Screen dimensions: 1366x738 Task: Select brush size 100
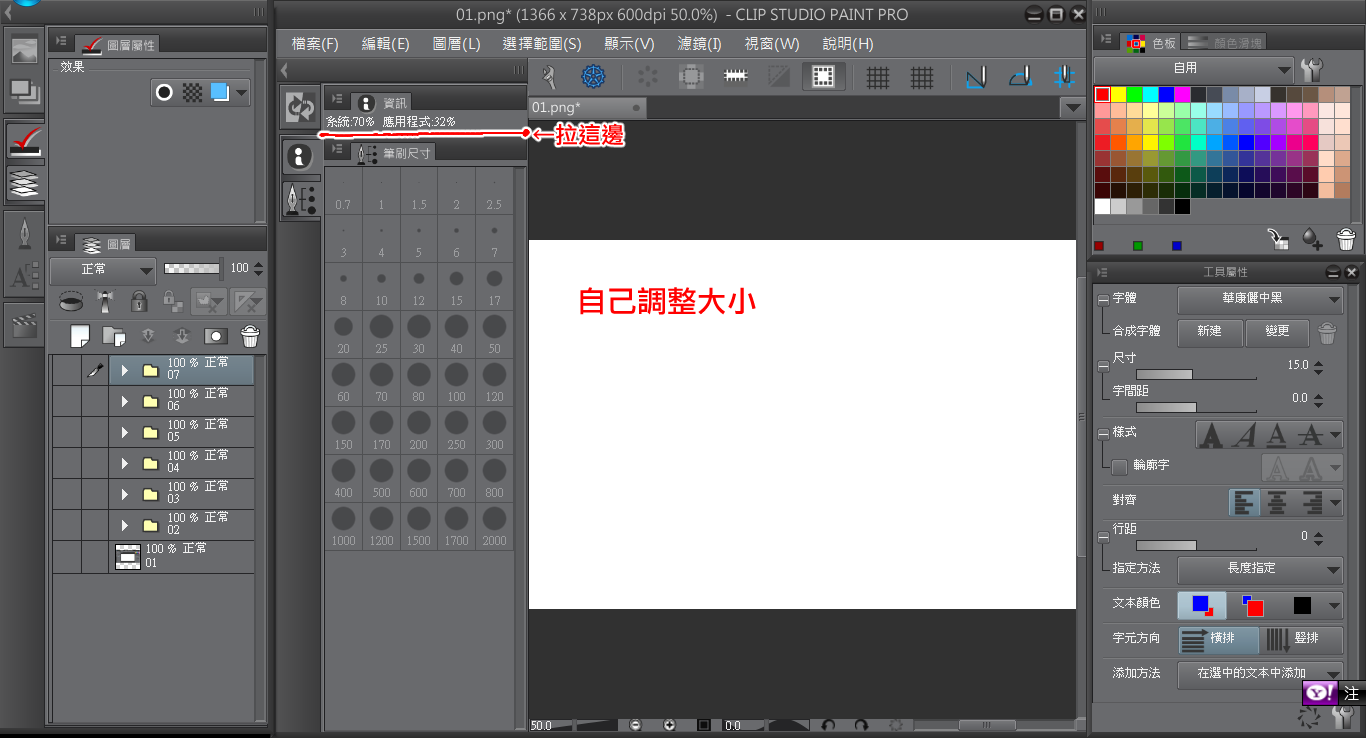pyautogui.click(x=457, y=382)
